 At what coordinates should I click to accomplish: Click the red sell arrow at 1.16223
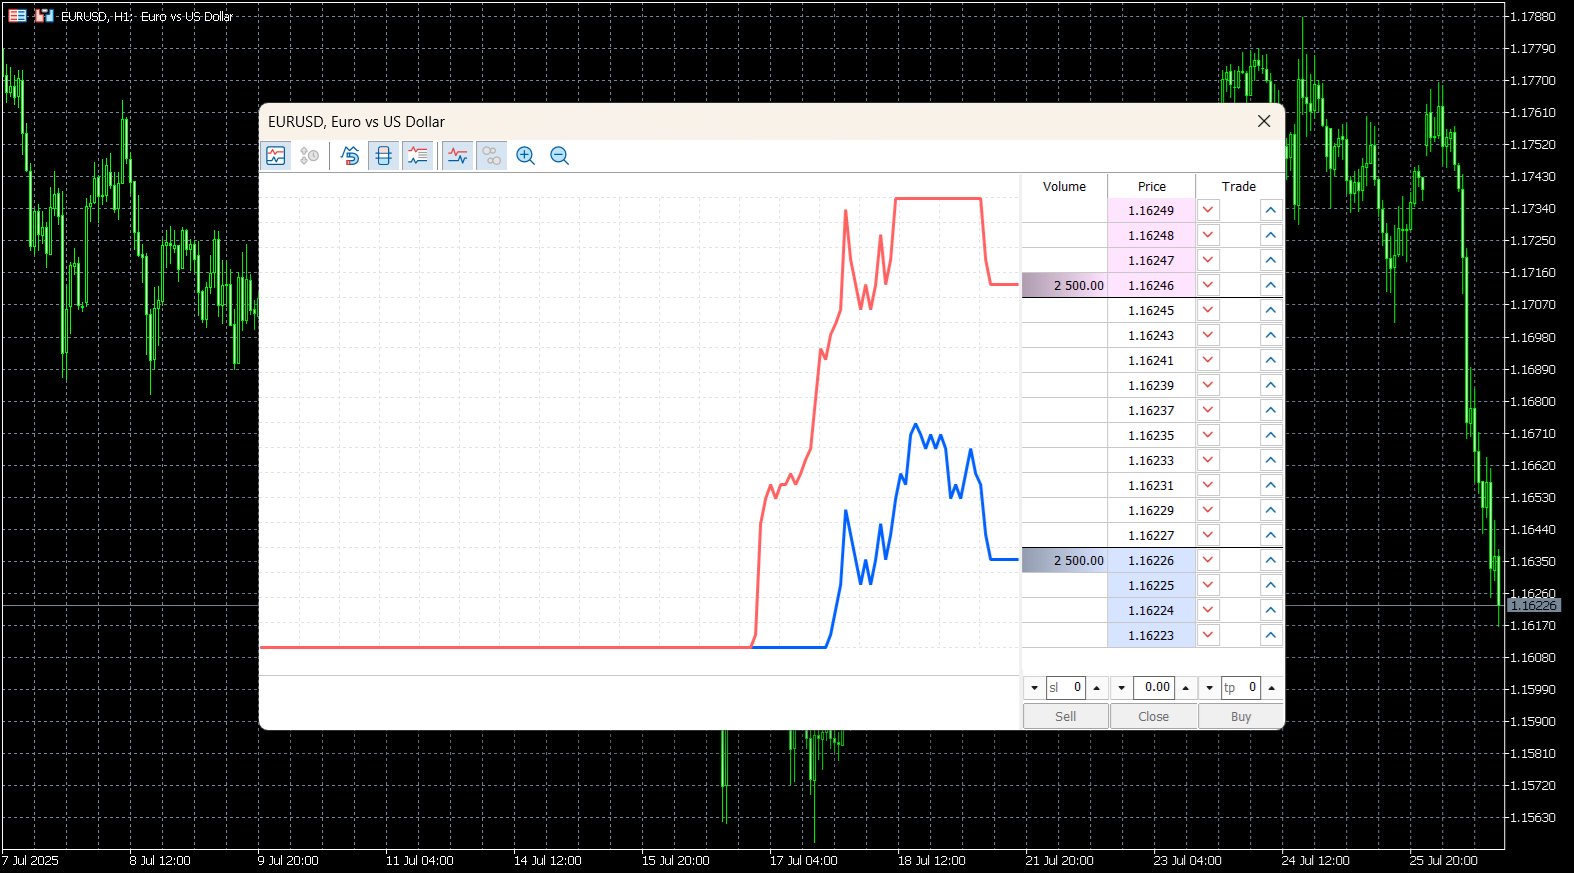coord(1208,635)
